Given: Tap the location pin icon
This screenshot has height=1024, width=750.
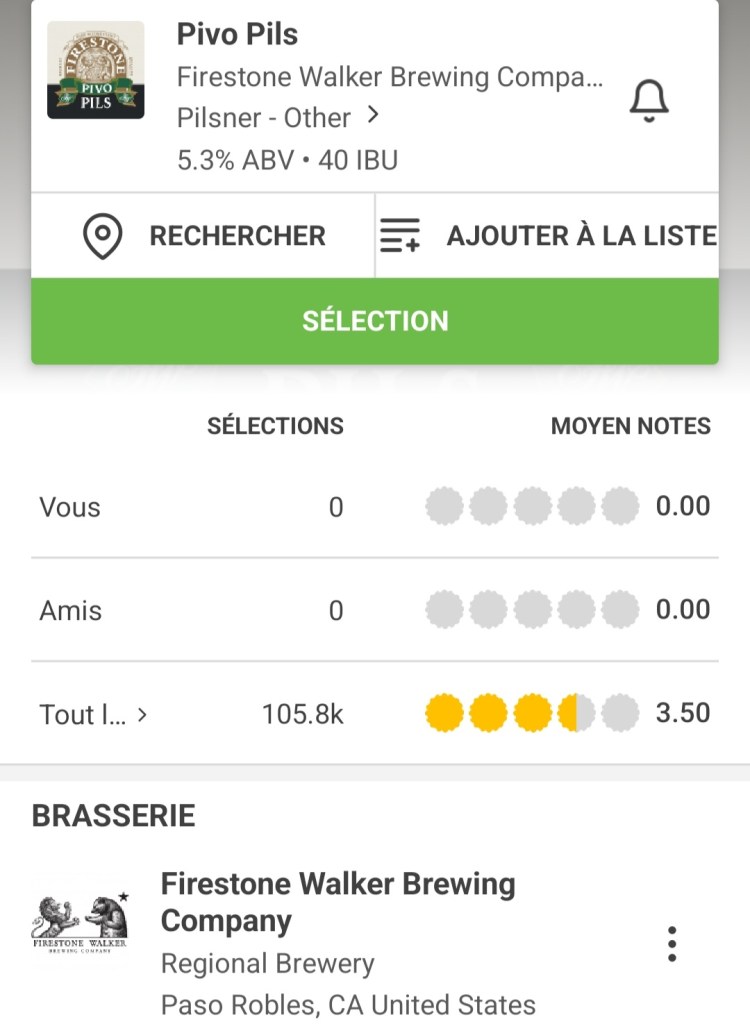Looking at the screenshot, I should [102, 236].
